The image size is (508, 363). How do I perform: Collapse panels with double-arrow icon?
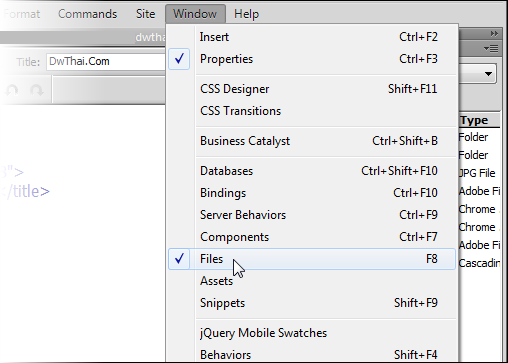(494, 34)
